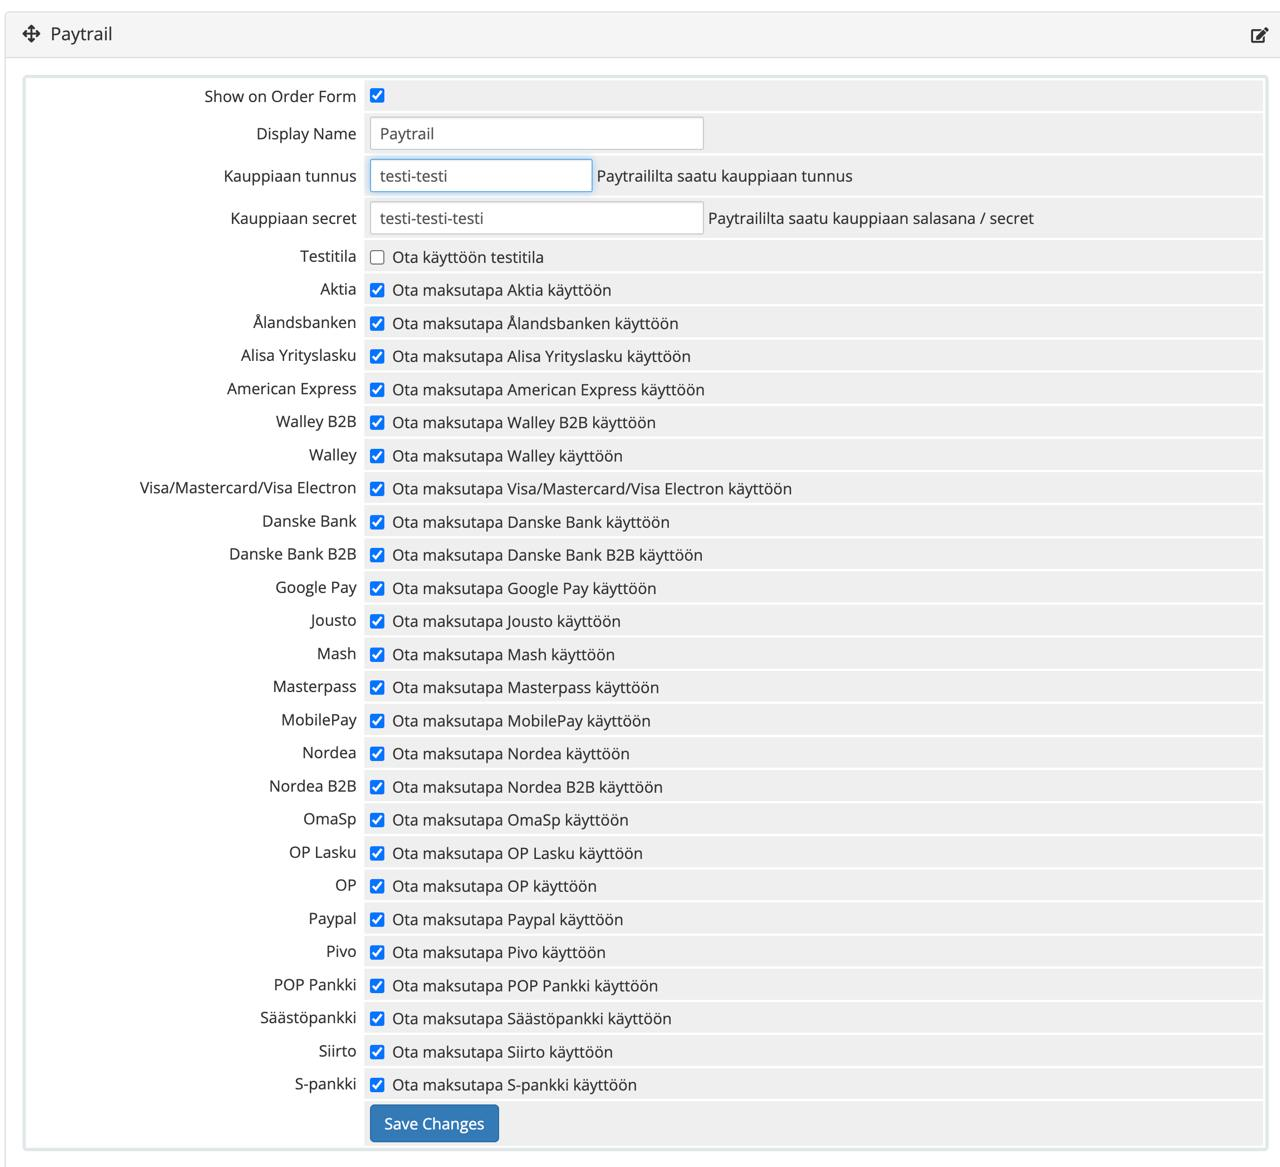1280x1167 pixels.
Task: Uncheck the Säästöpankki checkbox
Action: (377, 1018)
